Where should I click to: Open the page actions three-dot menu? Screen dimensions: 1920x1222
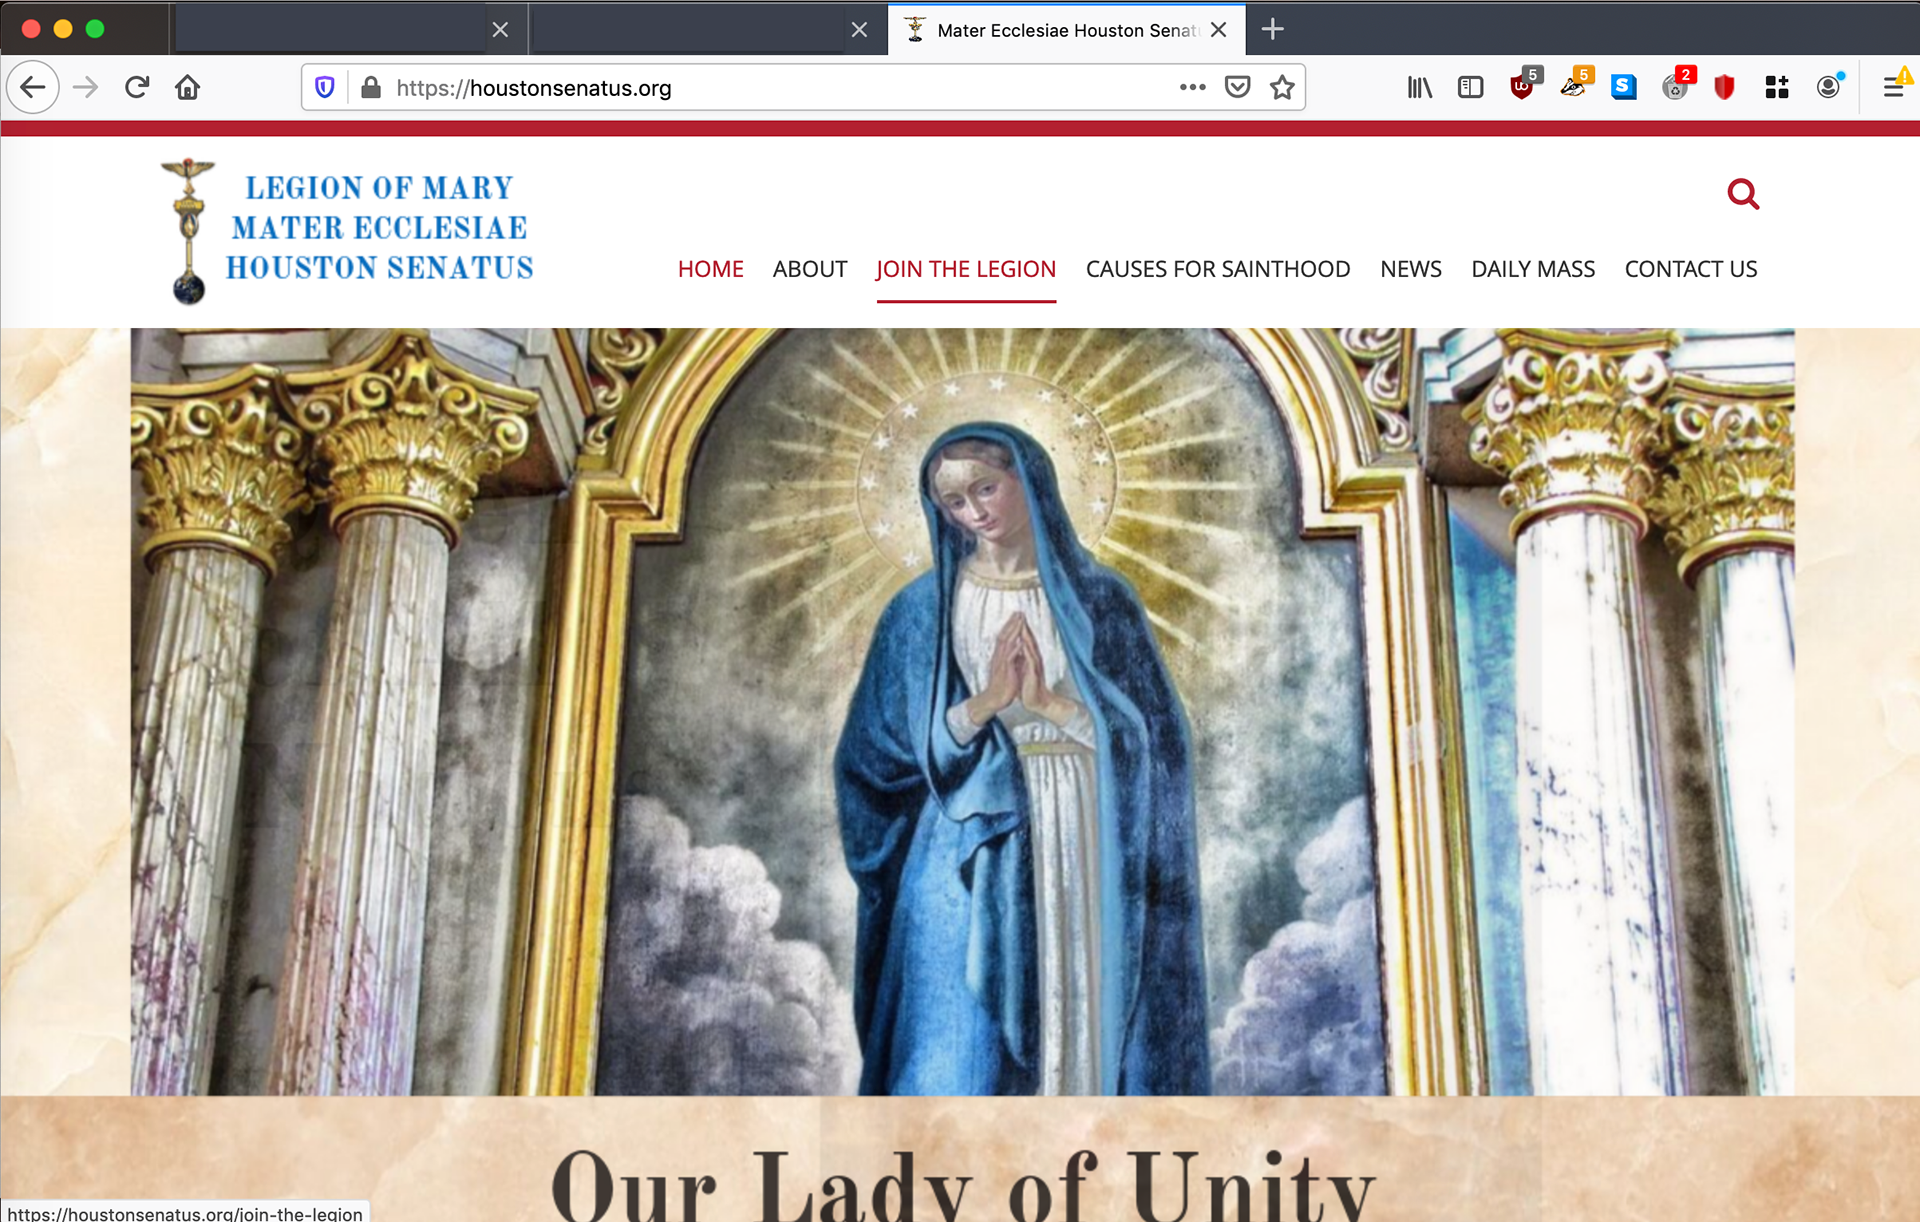(x=1192, y=88)
